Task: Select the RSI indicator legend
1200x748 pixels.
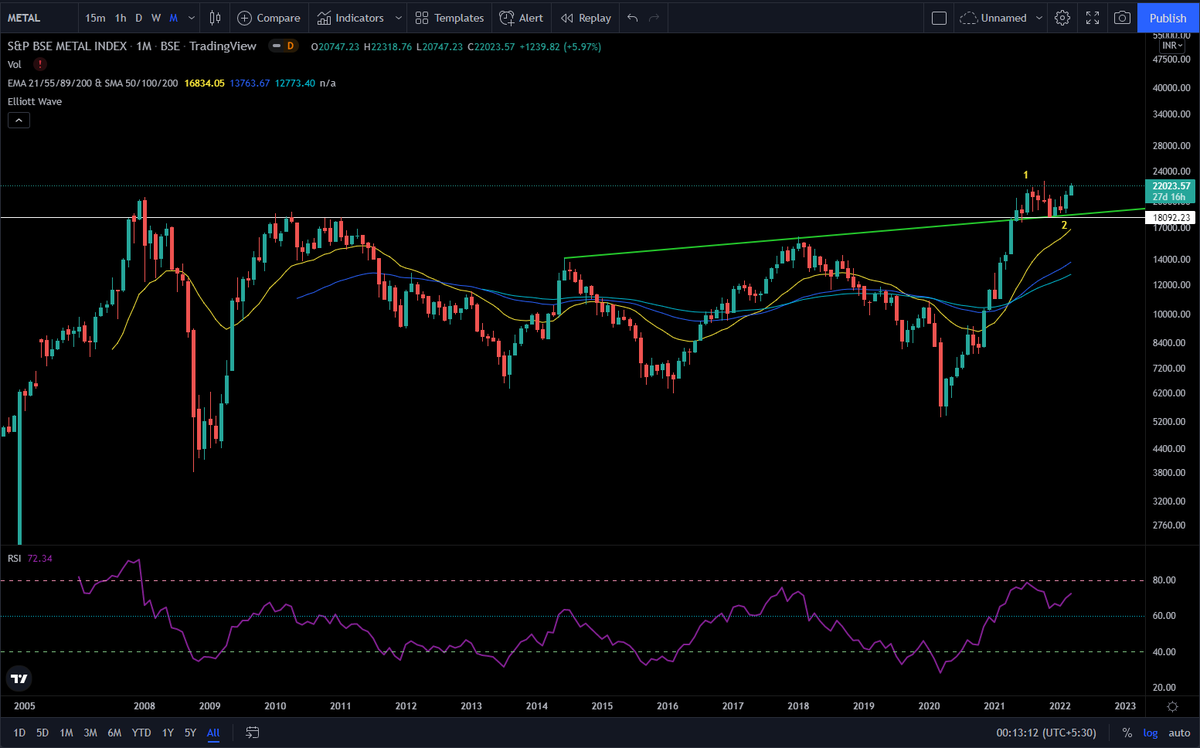Action: pos(15,557)
